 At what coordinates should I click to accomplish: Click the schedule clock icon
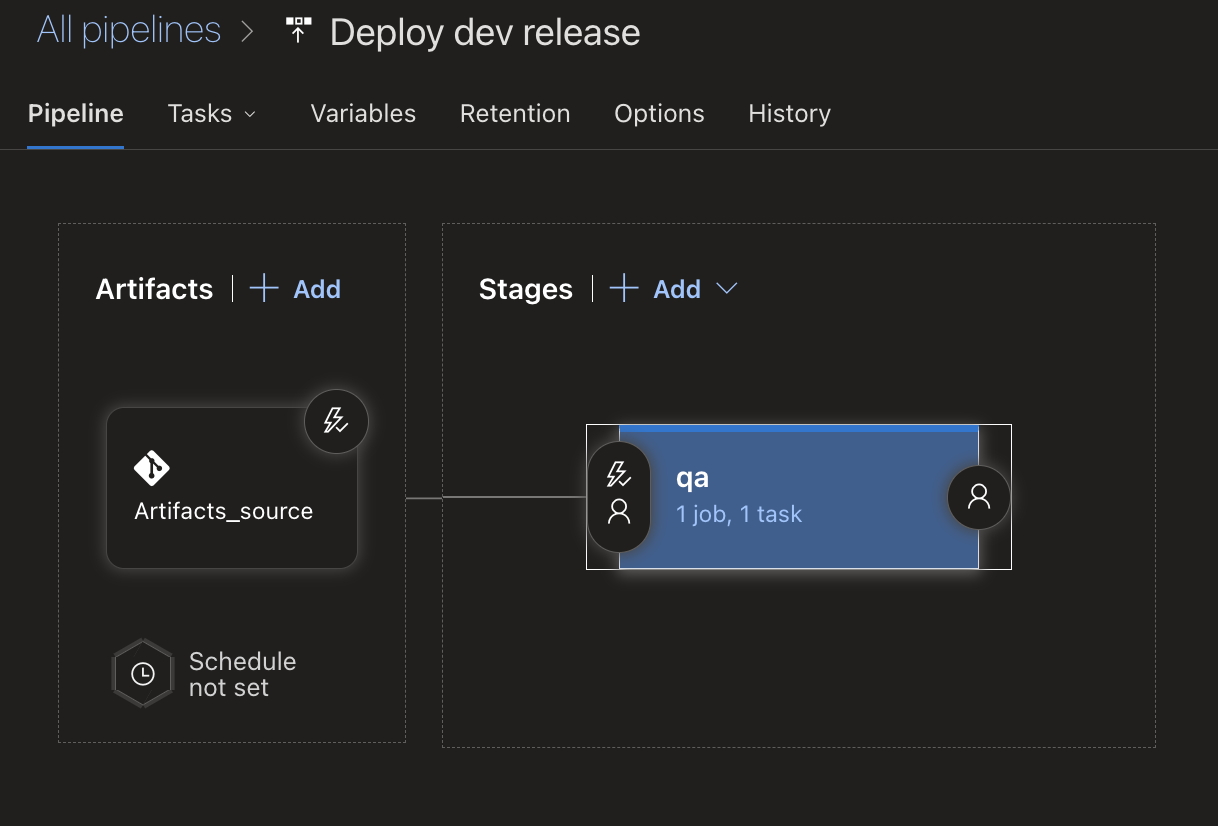coord(143,674)
